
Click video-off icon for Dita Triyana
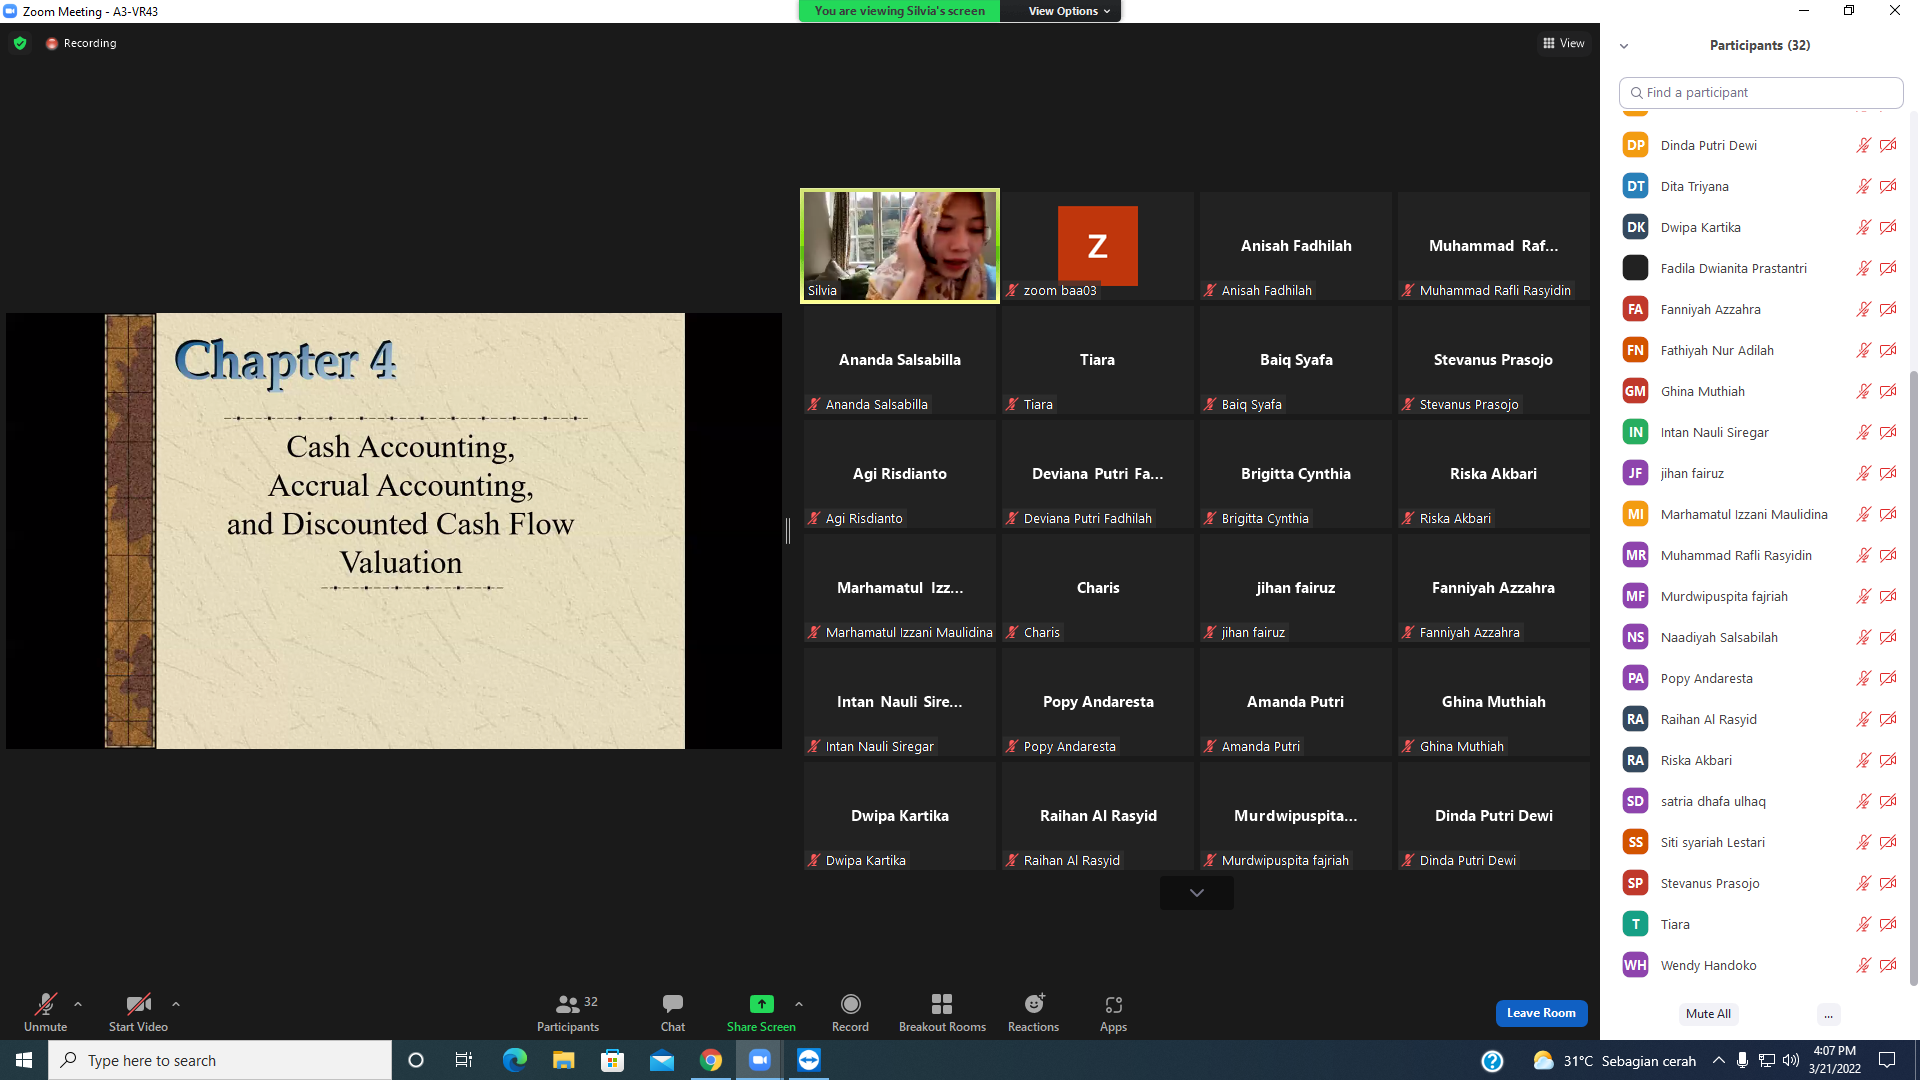coord(1888,186)
